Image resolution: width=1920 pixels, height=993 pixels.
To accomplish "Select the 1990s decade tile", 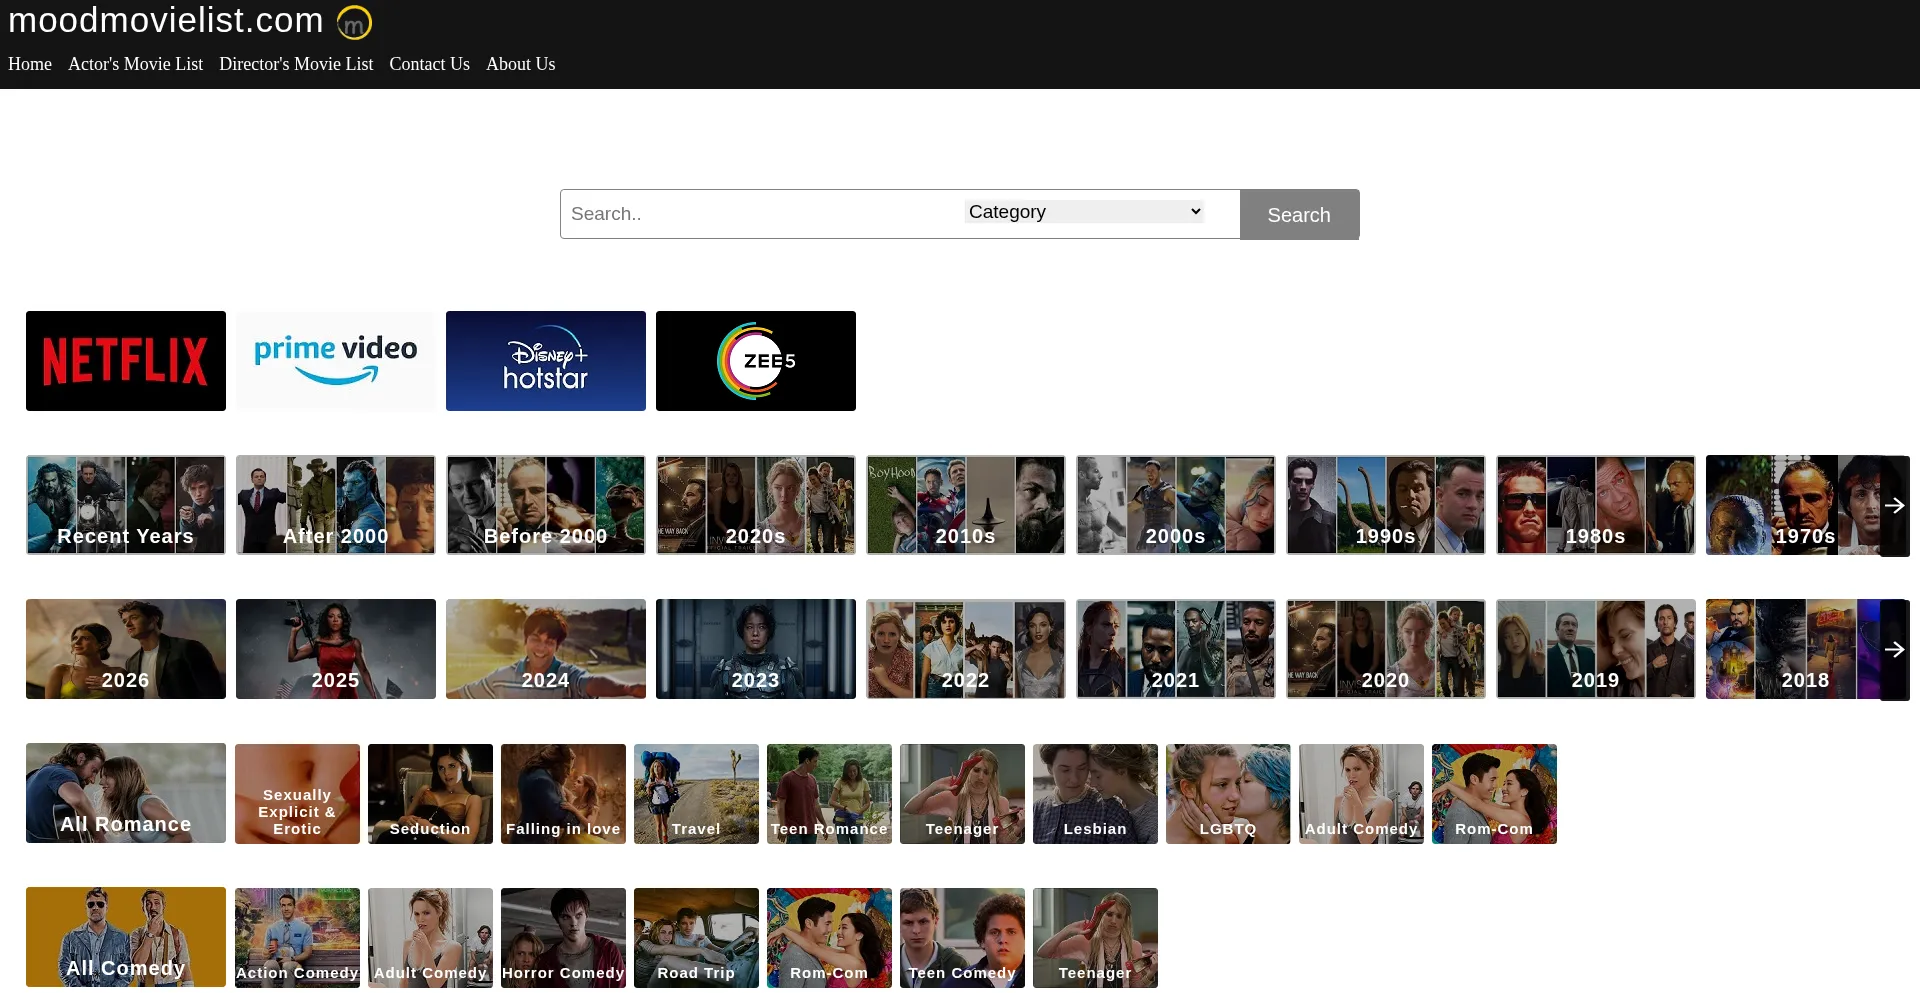I will (x=1386, y=505).
